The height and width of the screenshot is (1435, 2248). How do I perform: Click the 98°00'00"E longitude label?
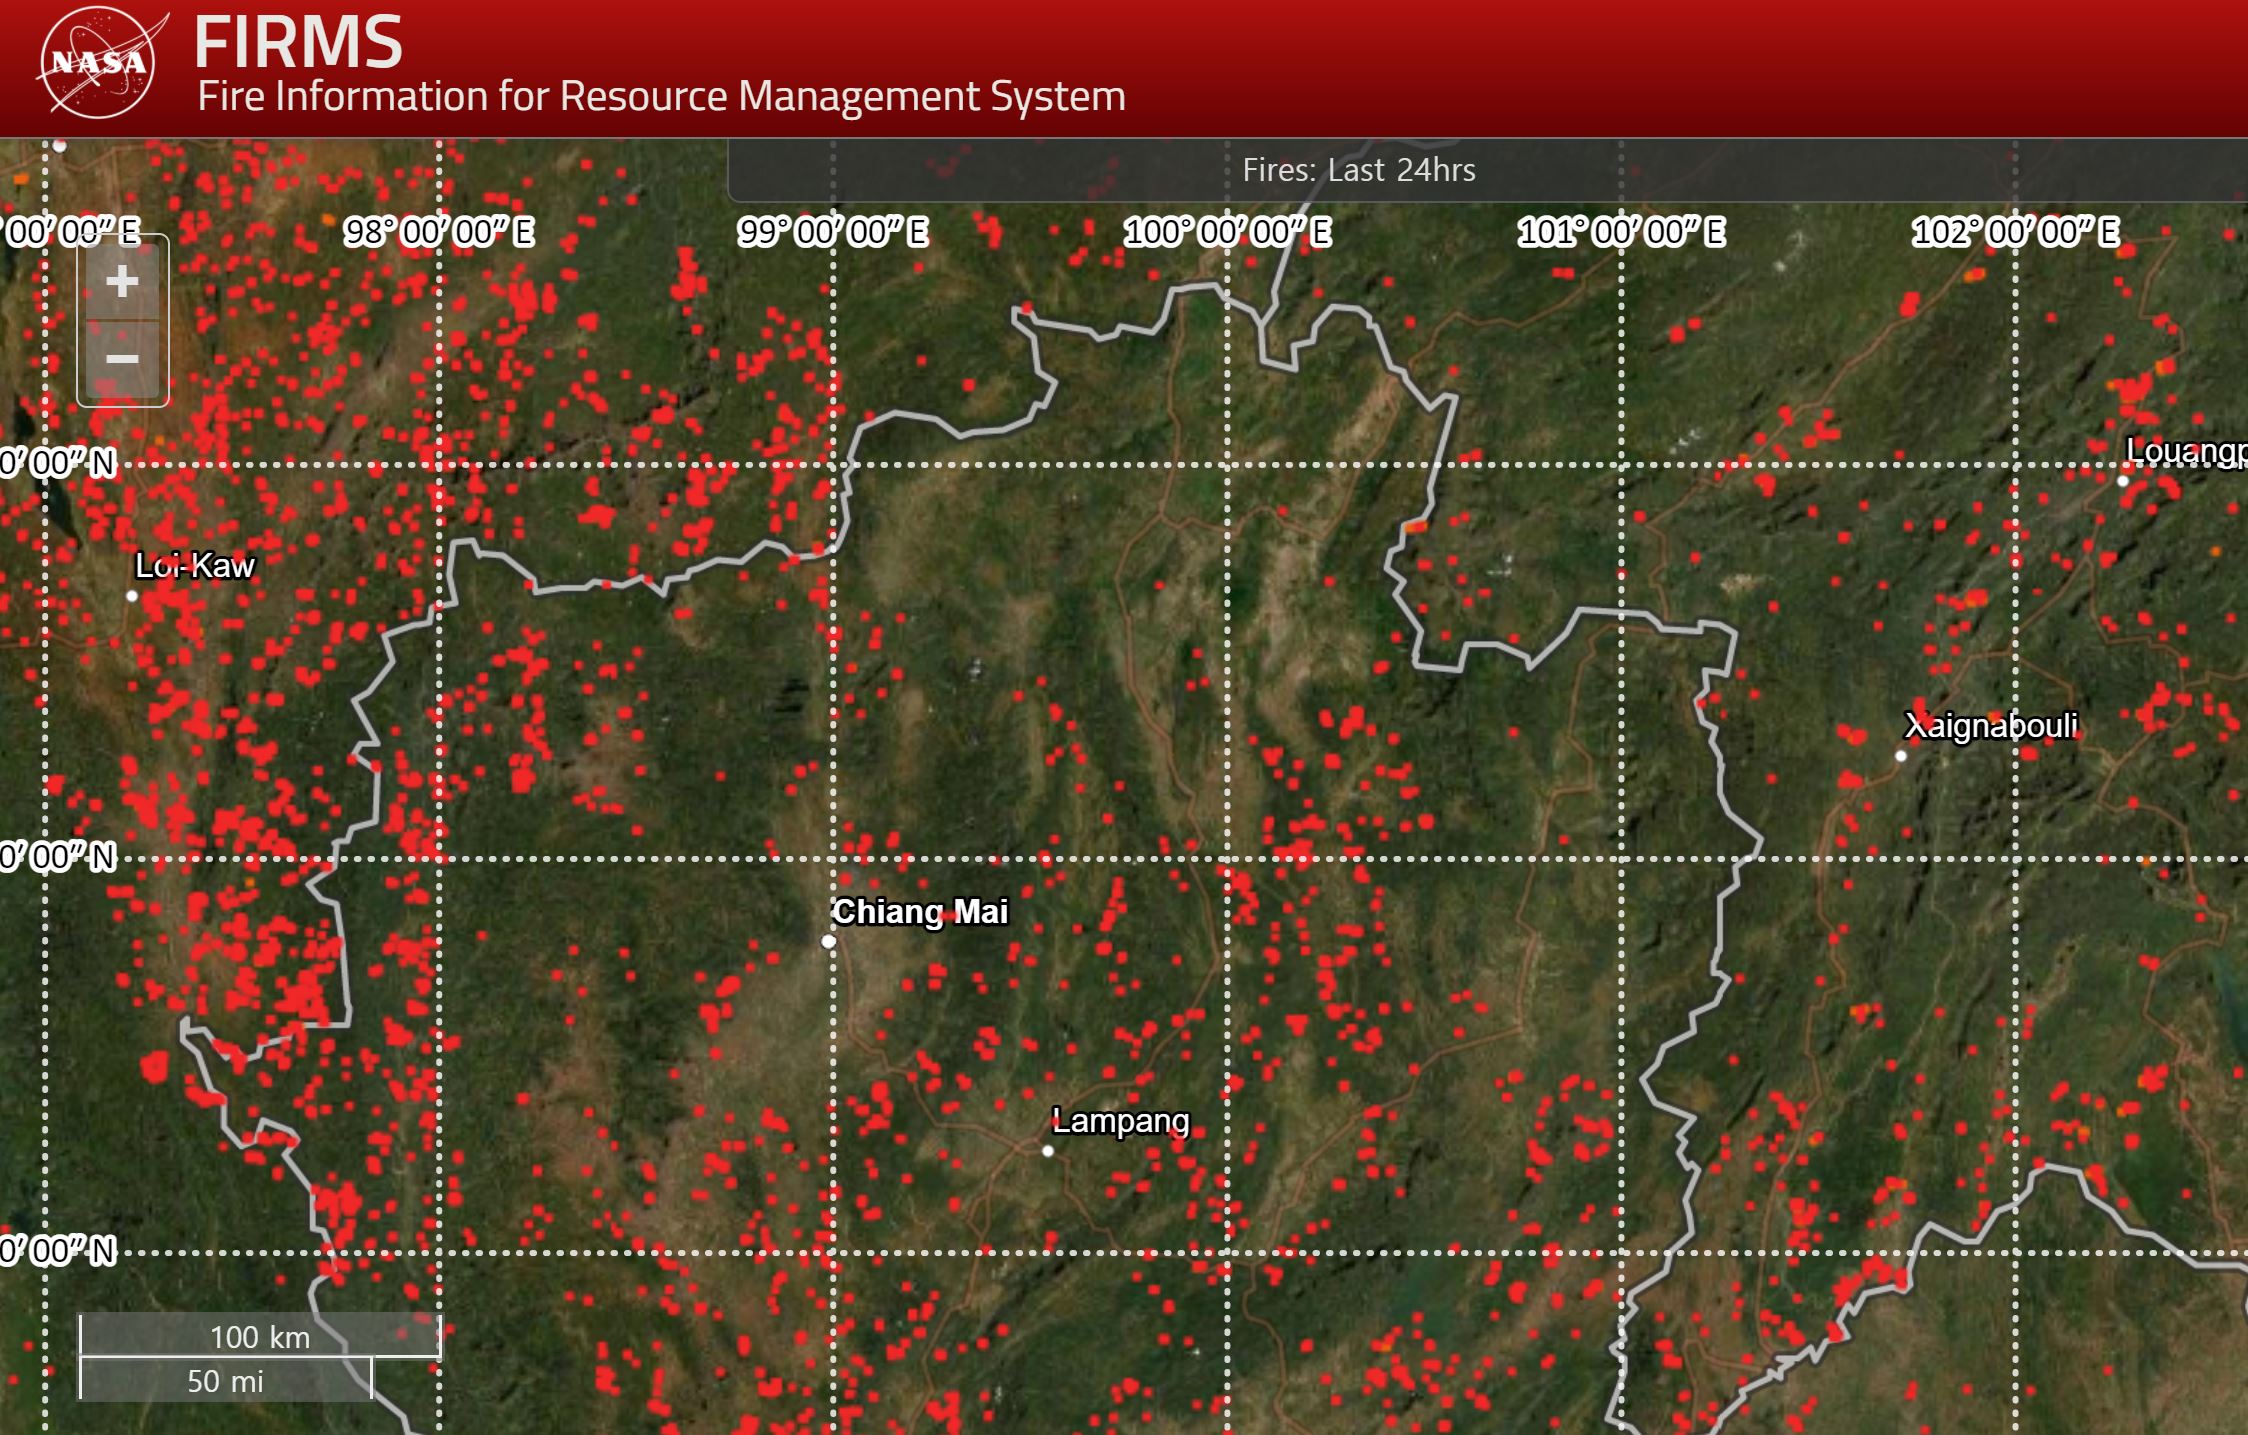coord(439,232)
